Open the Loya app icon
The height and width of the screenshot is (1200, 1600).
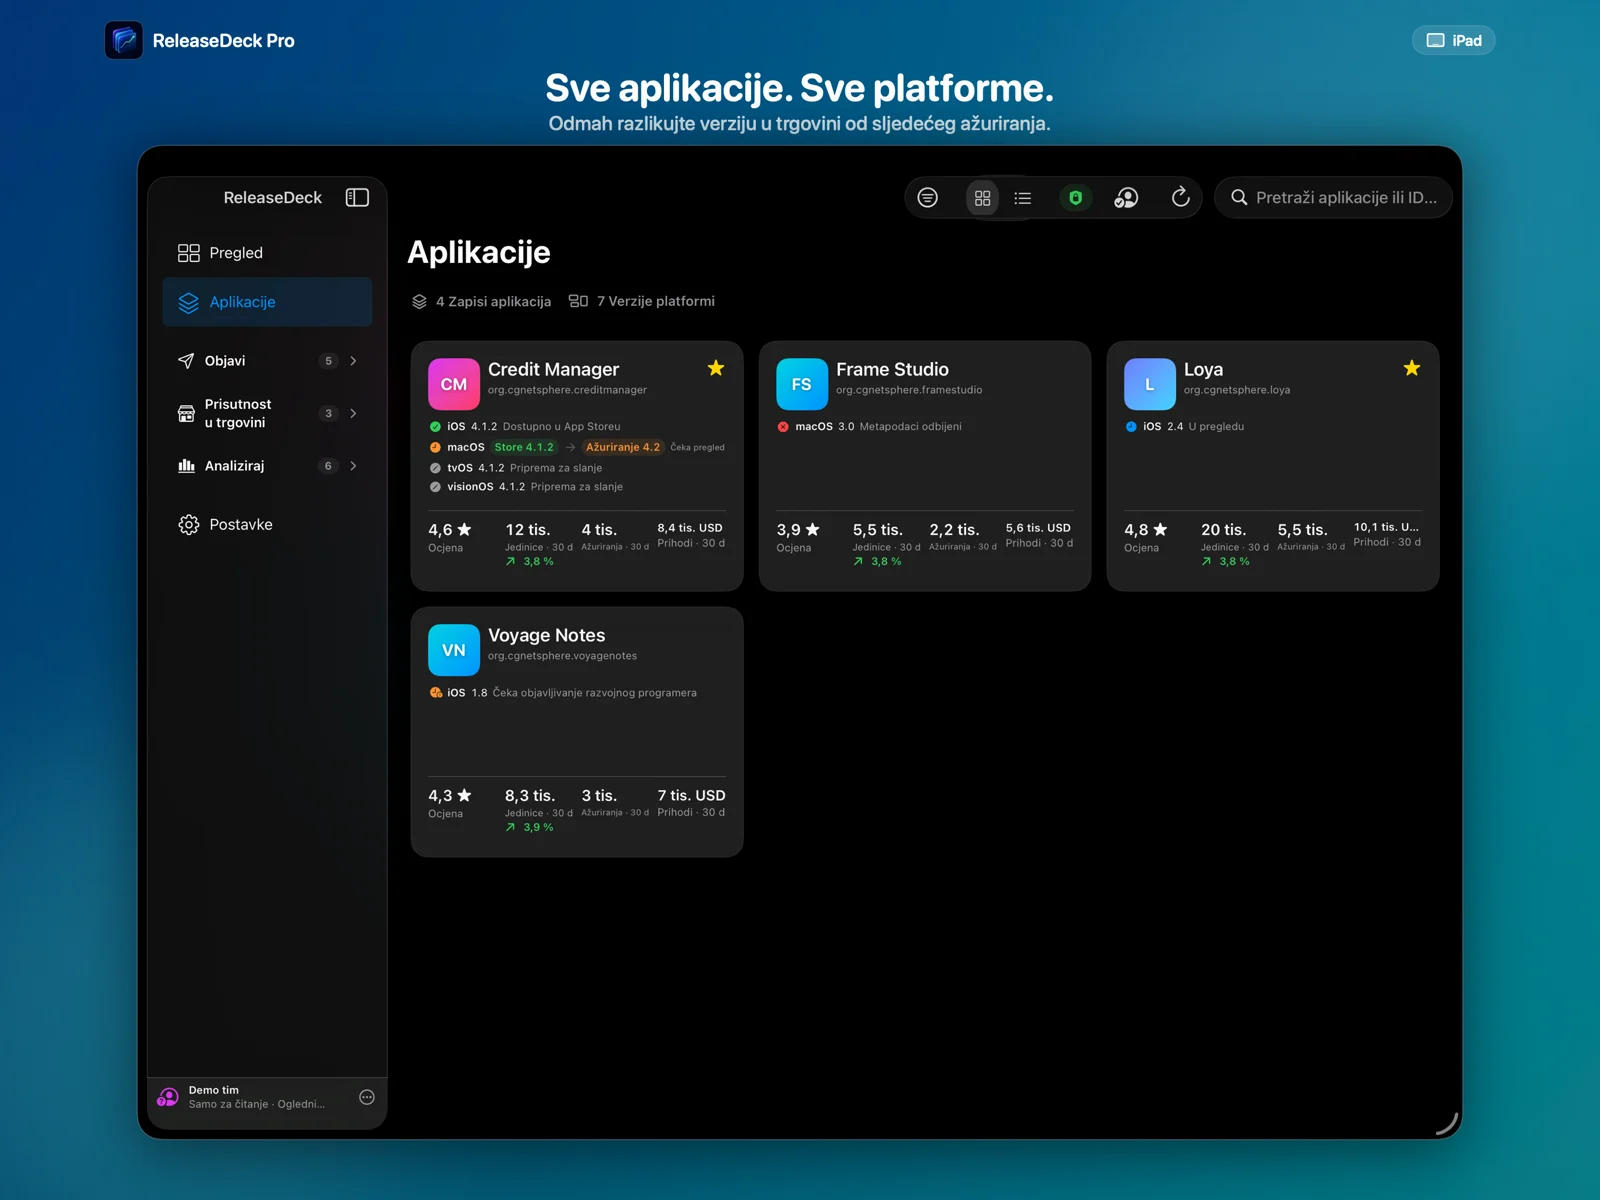(1150, 384)
